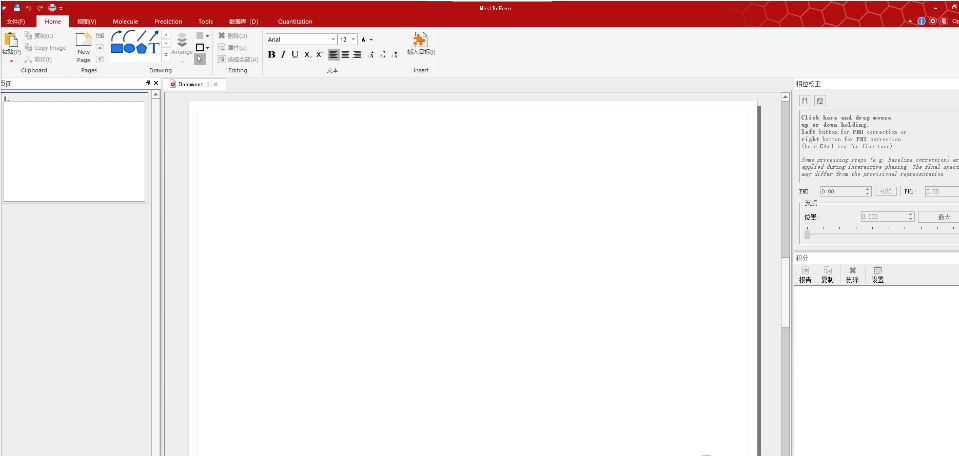Toggle Bold formatting
959x456 pixels.
pyautogui.click(x=272, y=54)
